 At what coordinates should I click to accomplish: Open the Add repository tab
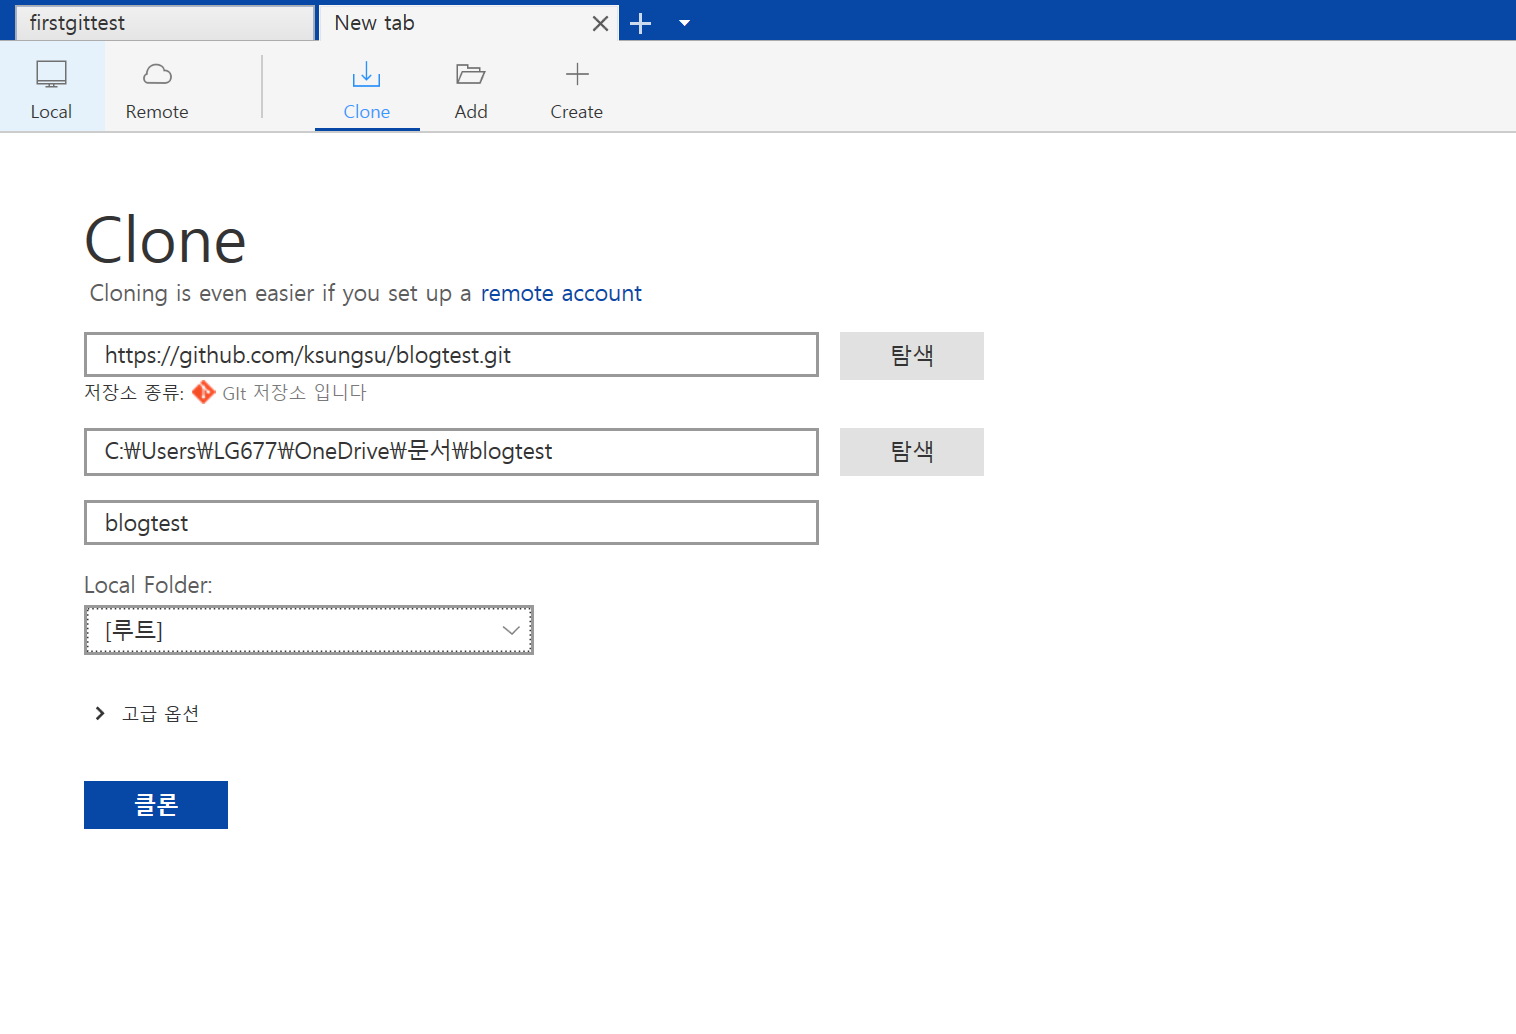pyautogui.click(x=471, y=88)
